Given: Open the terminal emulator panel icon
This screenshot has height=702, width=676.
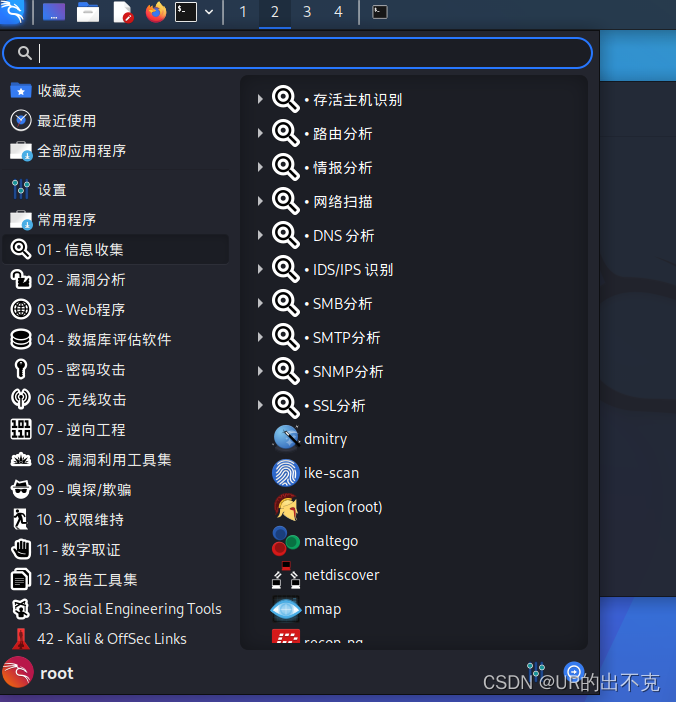Looking at the screenshot, I should click(186, 12).
